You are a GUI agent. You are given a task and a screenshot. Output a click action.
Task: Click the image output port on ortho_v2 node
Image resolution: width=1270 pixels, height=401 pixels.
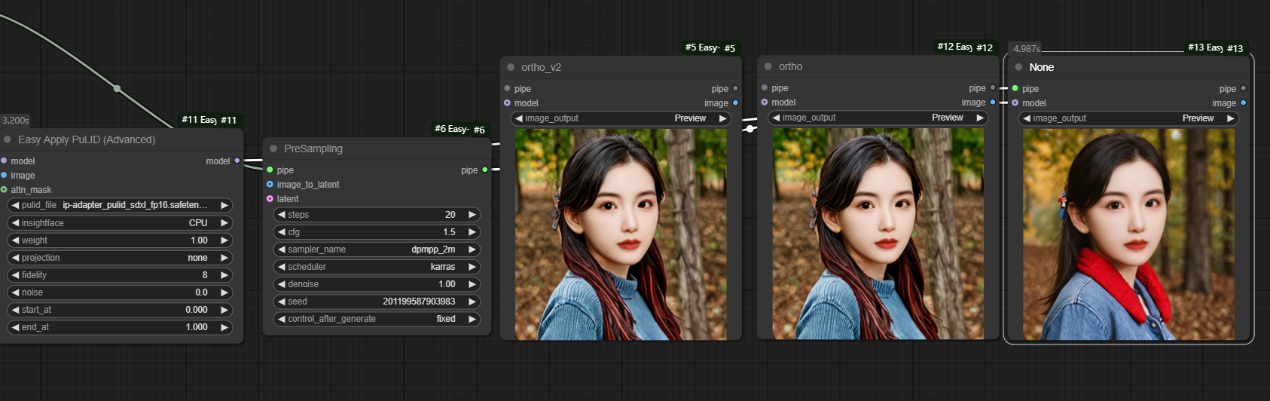click(x=736, y=103)
